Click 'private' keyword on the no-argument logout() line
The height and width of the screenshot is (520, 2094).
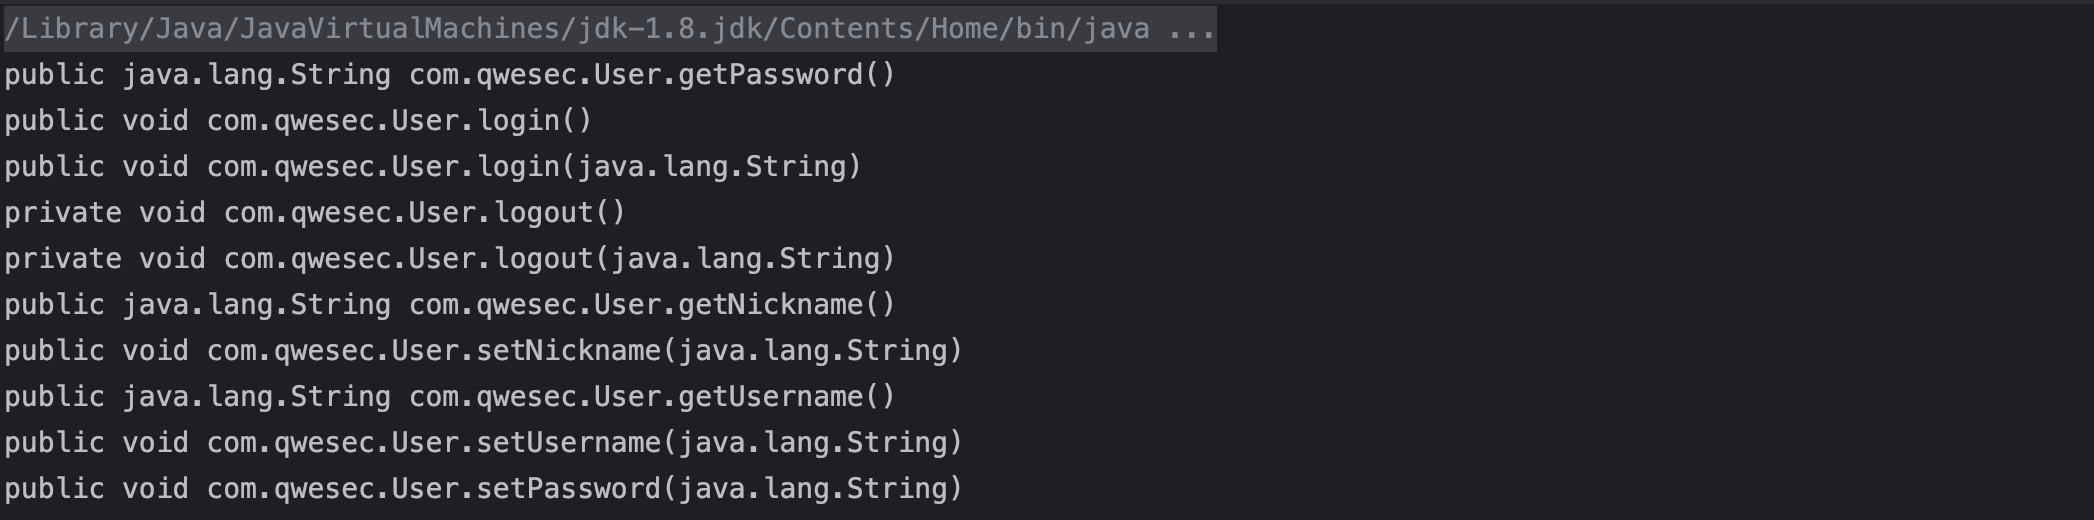coord(62,213)
